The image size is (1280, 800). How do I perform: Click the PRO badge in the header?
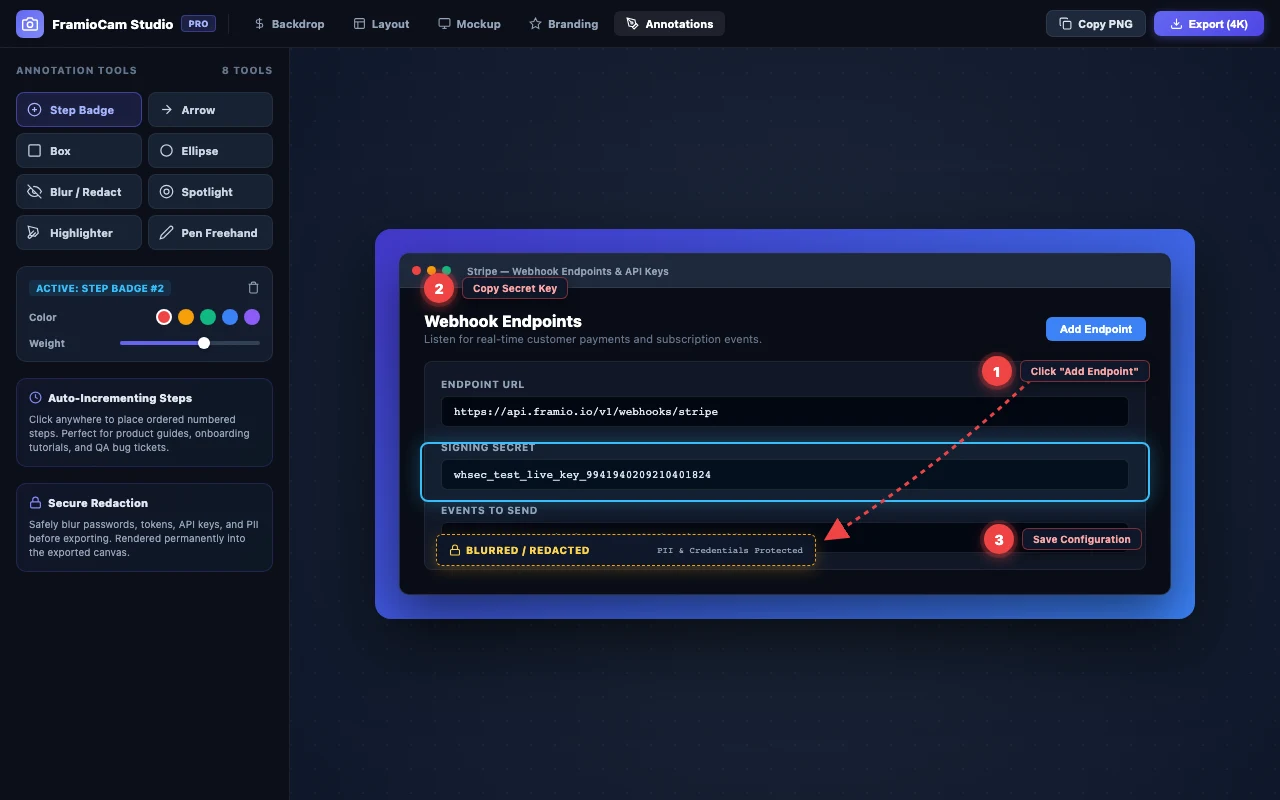(x=198, y=23)
